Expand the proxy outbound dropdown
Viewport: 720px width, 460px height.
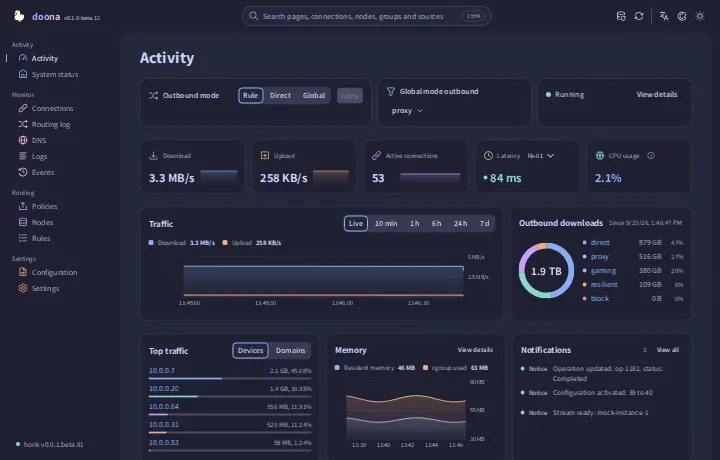(407, 111)
